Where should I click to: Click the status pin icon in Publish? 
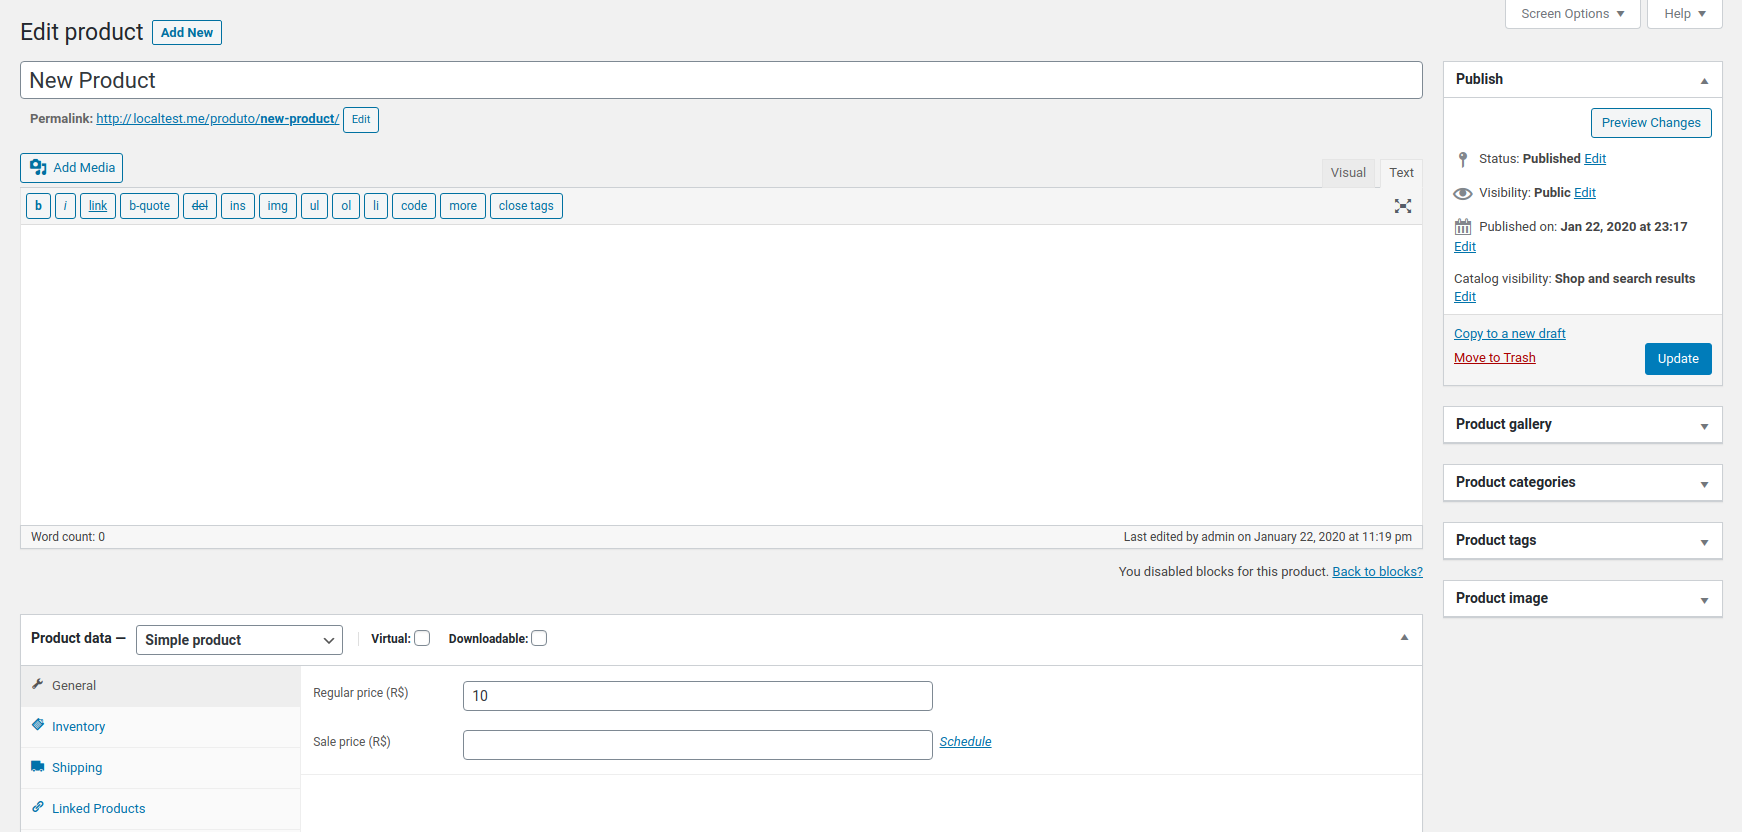click(x=1463, y=159)
